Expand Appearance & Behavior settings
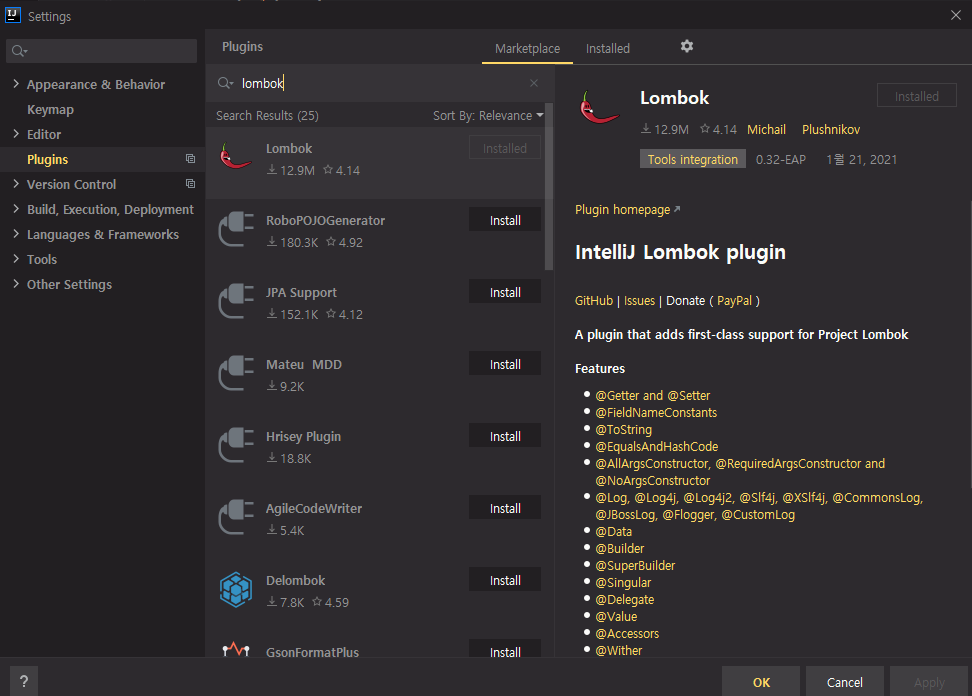The image size is (972, 696). (x=16, y=84)
